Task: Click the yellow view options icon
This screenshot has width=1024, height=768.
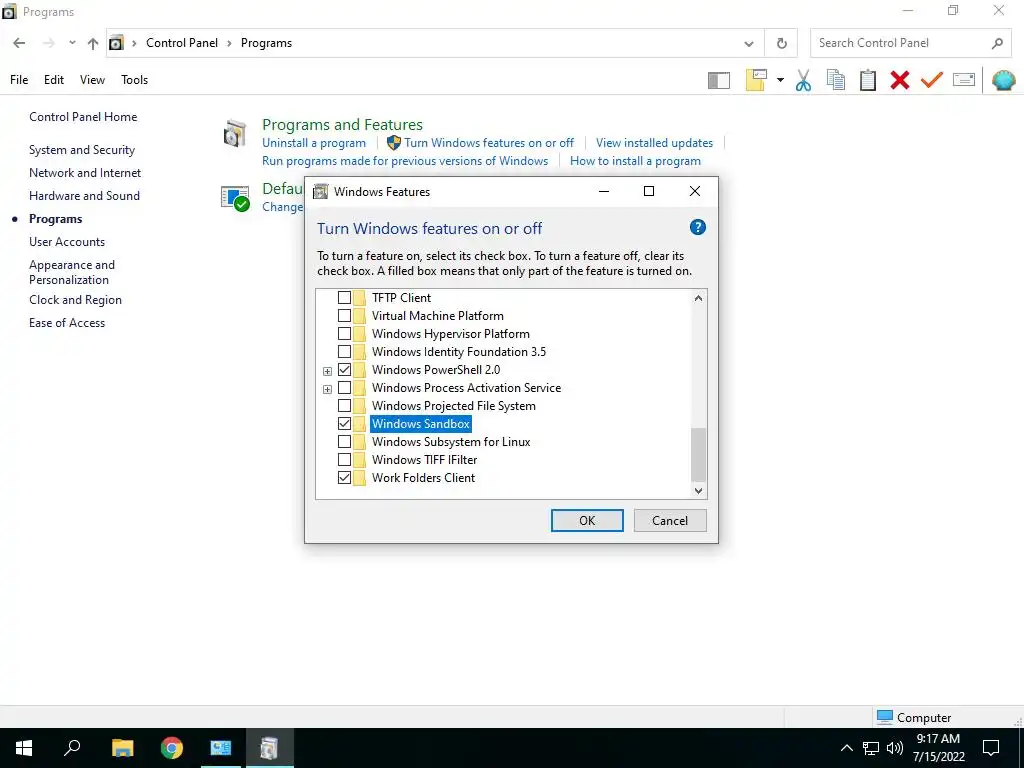Action: tap(756, 80)
